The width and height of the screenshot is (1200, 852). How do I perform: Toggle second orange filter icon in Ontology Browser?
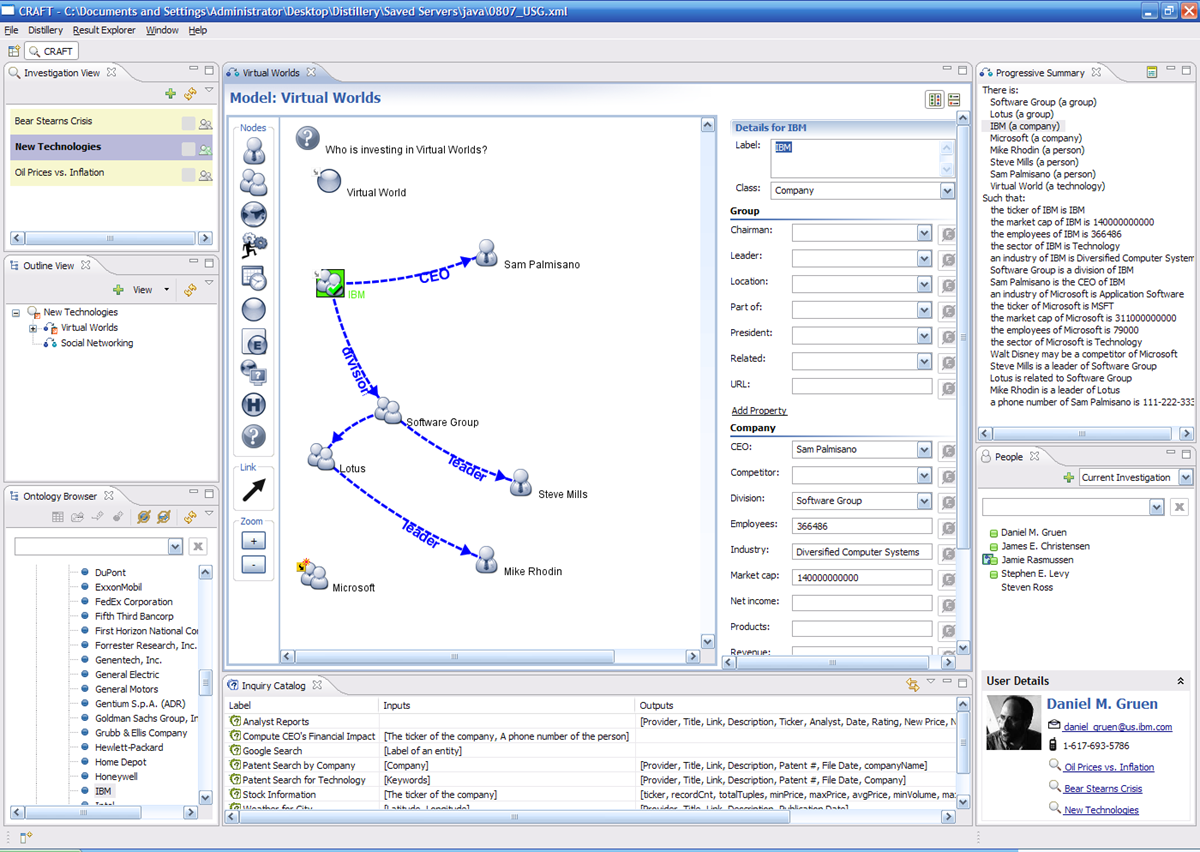coord(163,517)
